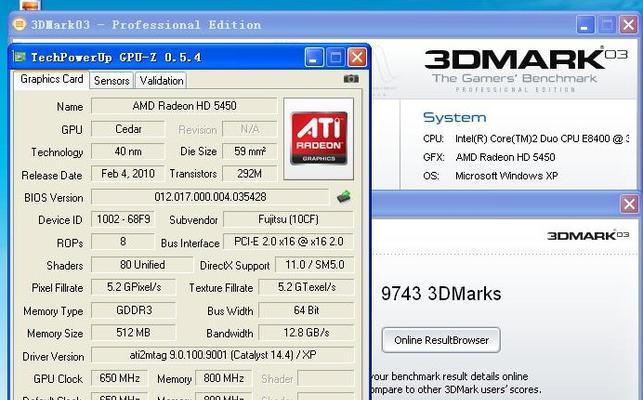The height and width of the screenshot is (400, 643).
Task: Open the Online ResultBrowser button
Action: (441, 340)
